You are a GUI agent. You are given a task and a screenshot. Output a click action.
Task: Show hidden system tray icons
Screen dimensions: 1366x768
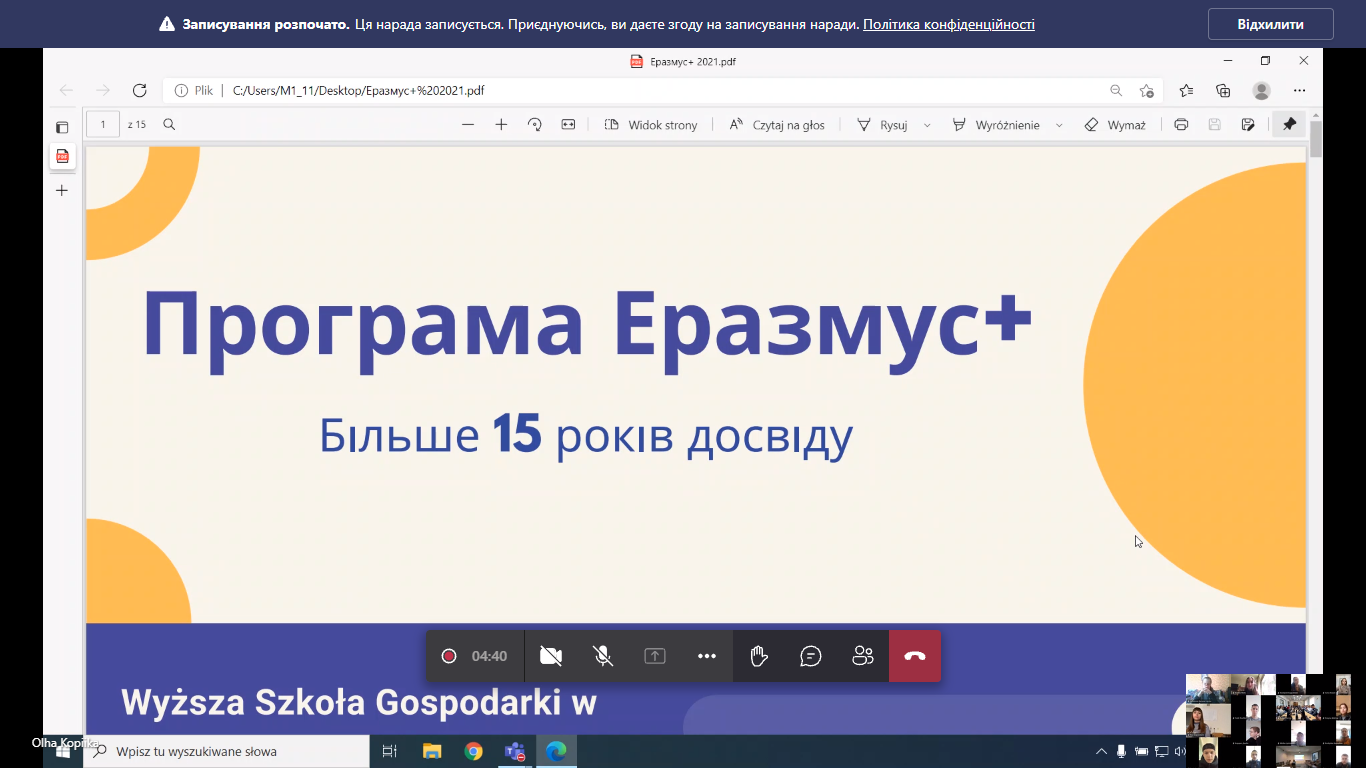coord(1101,751)
